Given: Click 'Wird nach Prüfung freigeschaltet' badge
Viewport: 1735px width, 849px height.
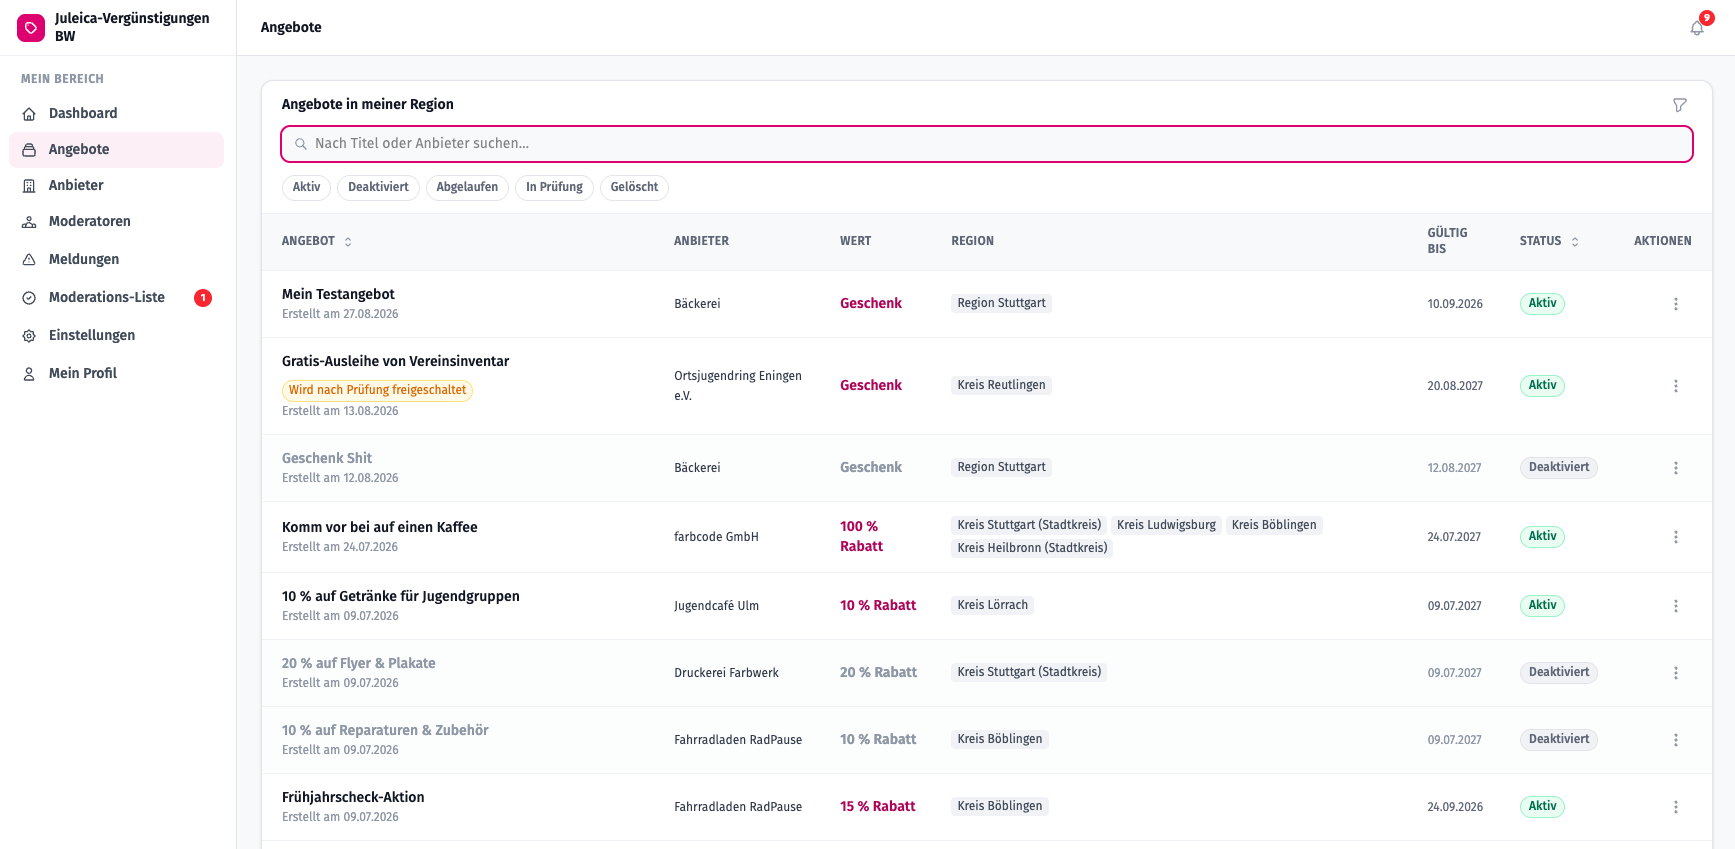Looking at the screenshot, I should click(377, 390).
